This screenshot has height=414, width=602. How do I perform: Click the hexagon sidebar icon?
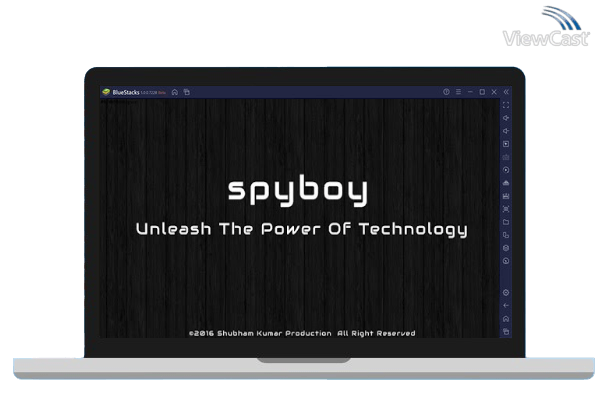pos(506,248)
